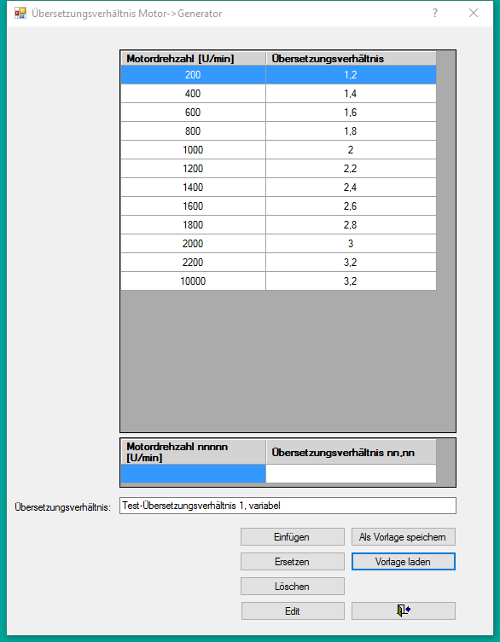The height and width of the screenshot is (642, 500).
Task: Click the Übersetzungsverhältnis name text field
Action: coord(288,506)
